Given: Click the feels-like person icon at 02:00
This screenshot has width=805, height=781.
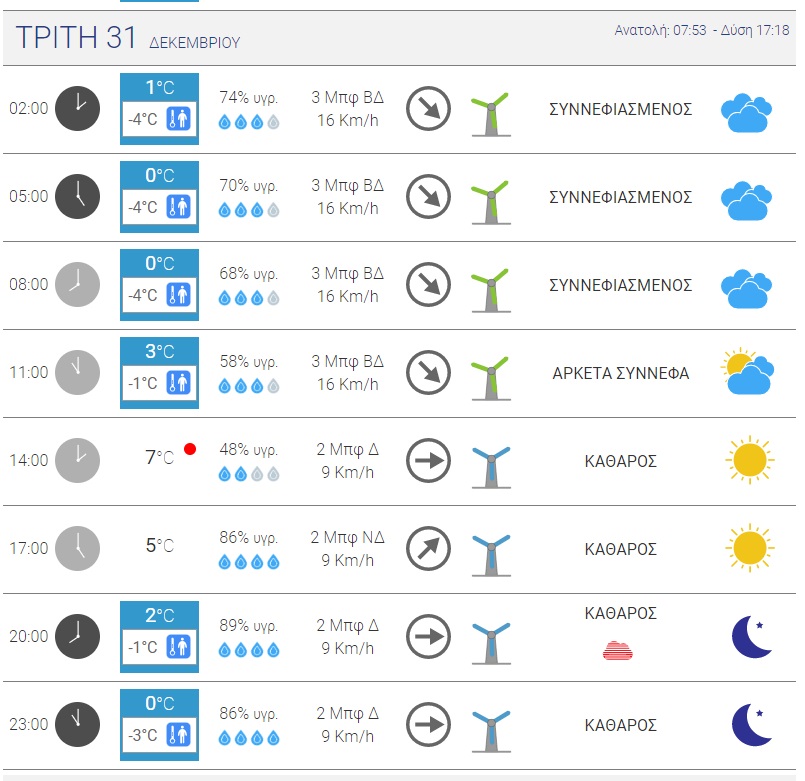Looking at the screenshot, I should [x=179, y=119].
